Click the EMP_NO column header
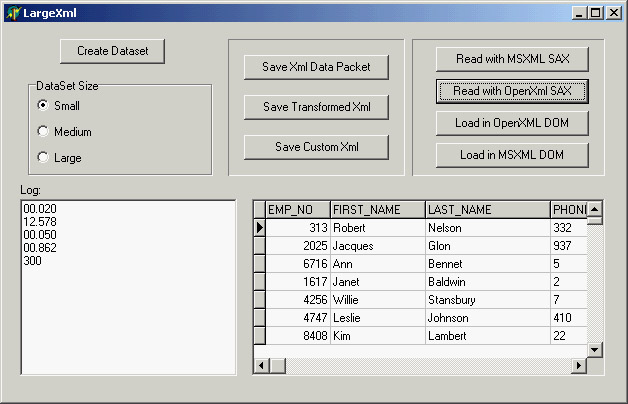 point(297,210)
